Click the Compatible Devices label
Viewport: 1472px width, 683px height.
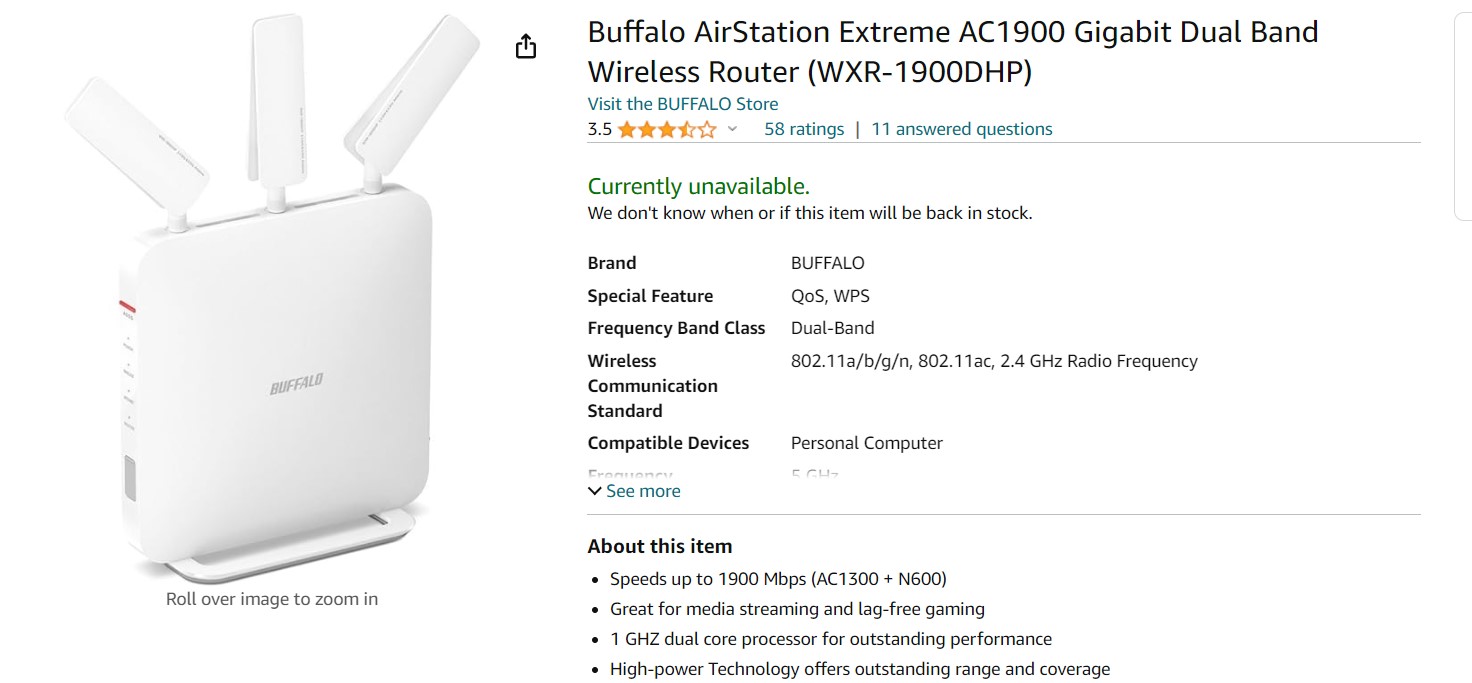668,443
